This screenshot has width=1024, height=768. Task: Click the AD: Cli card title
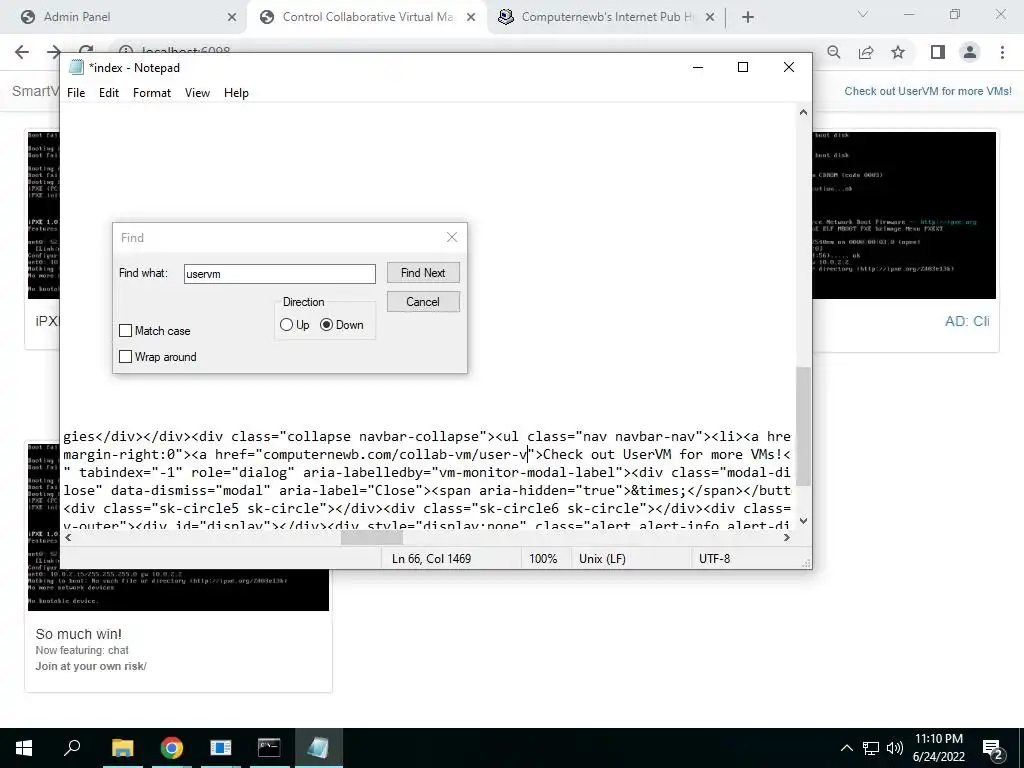pos(967,321)
